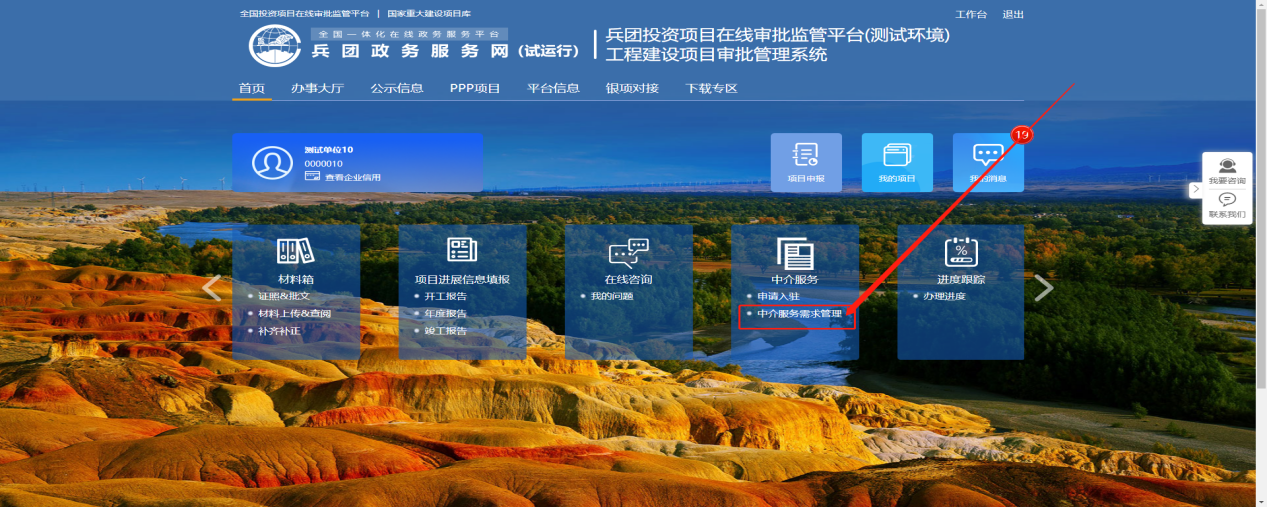Click the 材料箱 binder icon
Screen dimensions: 1267x507
tap(295, 251)
